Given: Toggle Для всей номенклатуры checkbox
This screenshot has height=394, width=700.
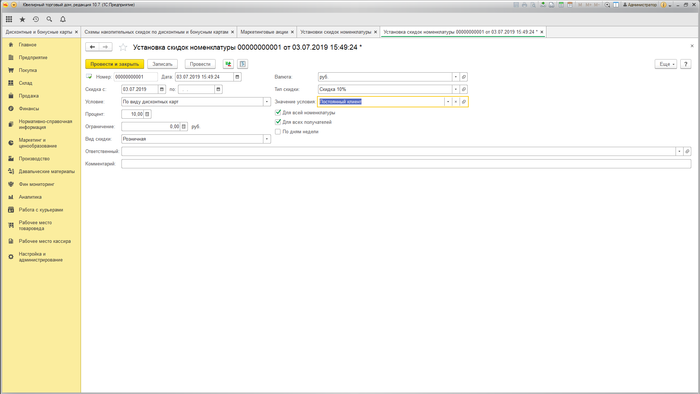Looking at the screenshot, I should tap(278, 112).
